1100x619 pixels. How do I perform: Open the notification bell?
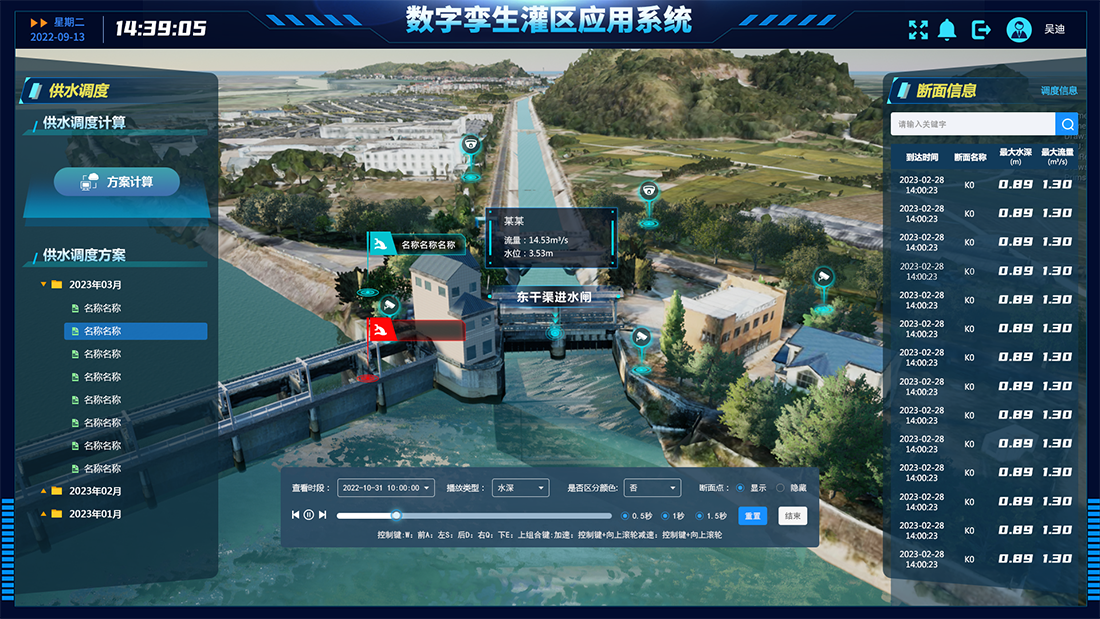click(x=947, y=30)
